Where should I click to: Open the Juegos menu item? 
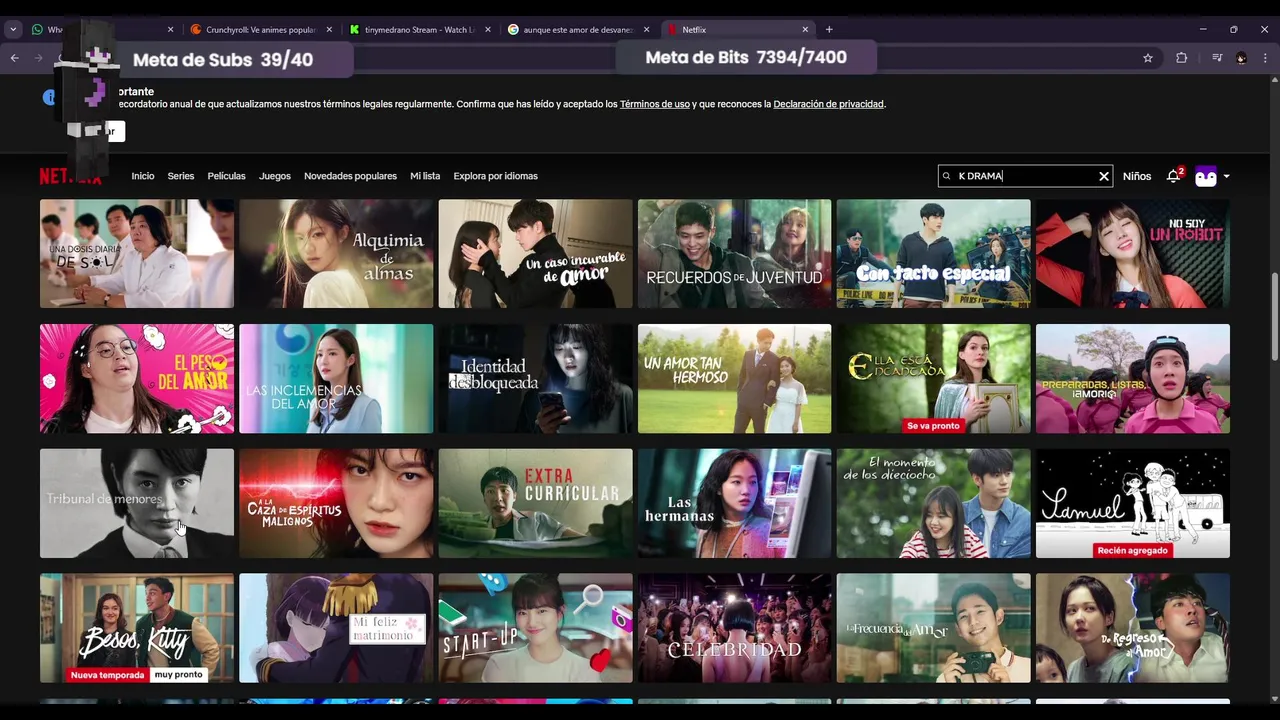275,176
